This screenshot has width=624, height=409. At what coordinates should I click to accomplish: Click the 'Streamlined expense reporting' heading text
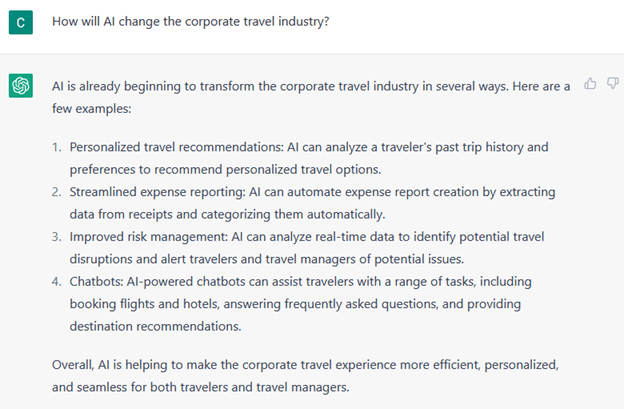154,191
